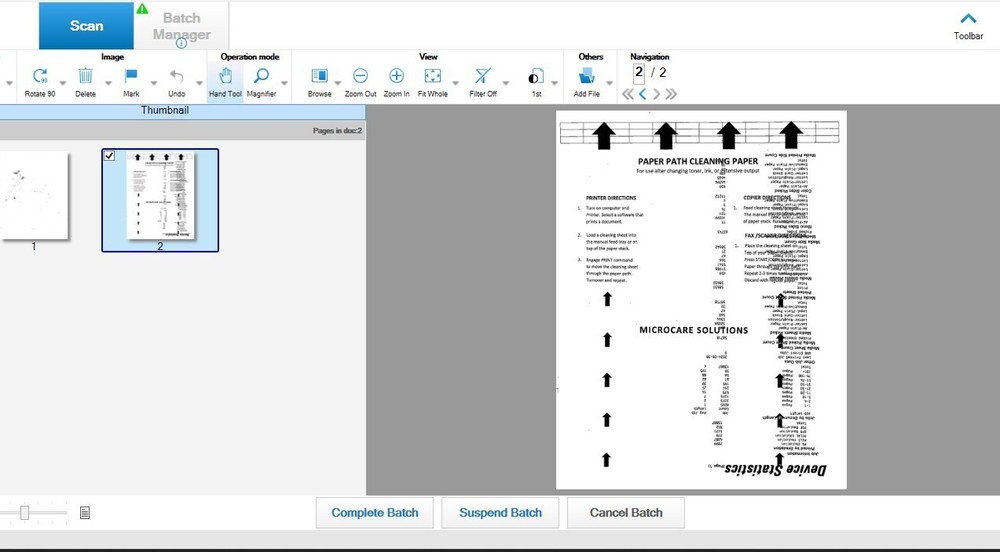Expand Rotate 90 dropdown arrow

tap(62, 84)
